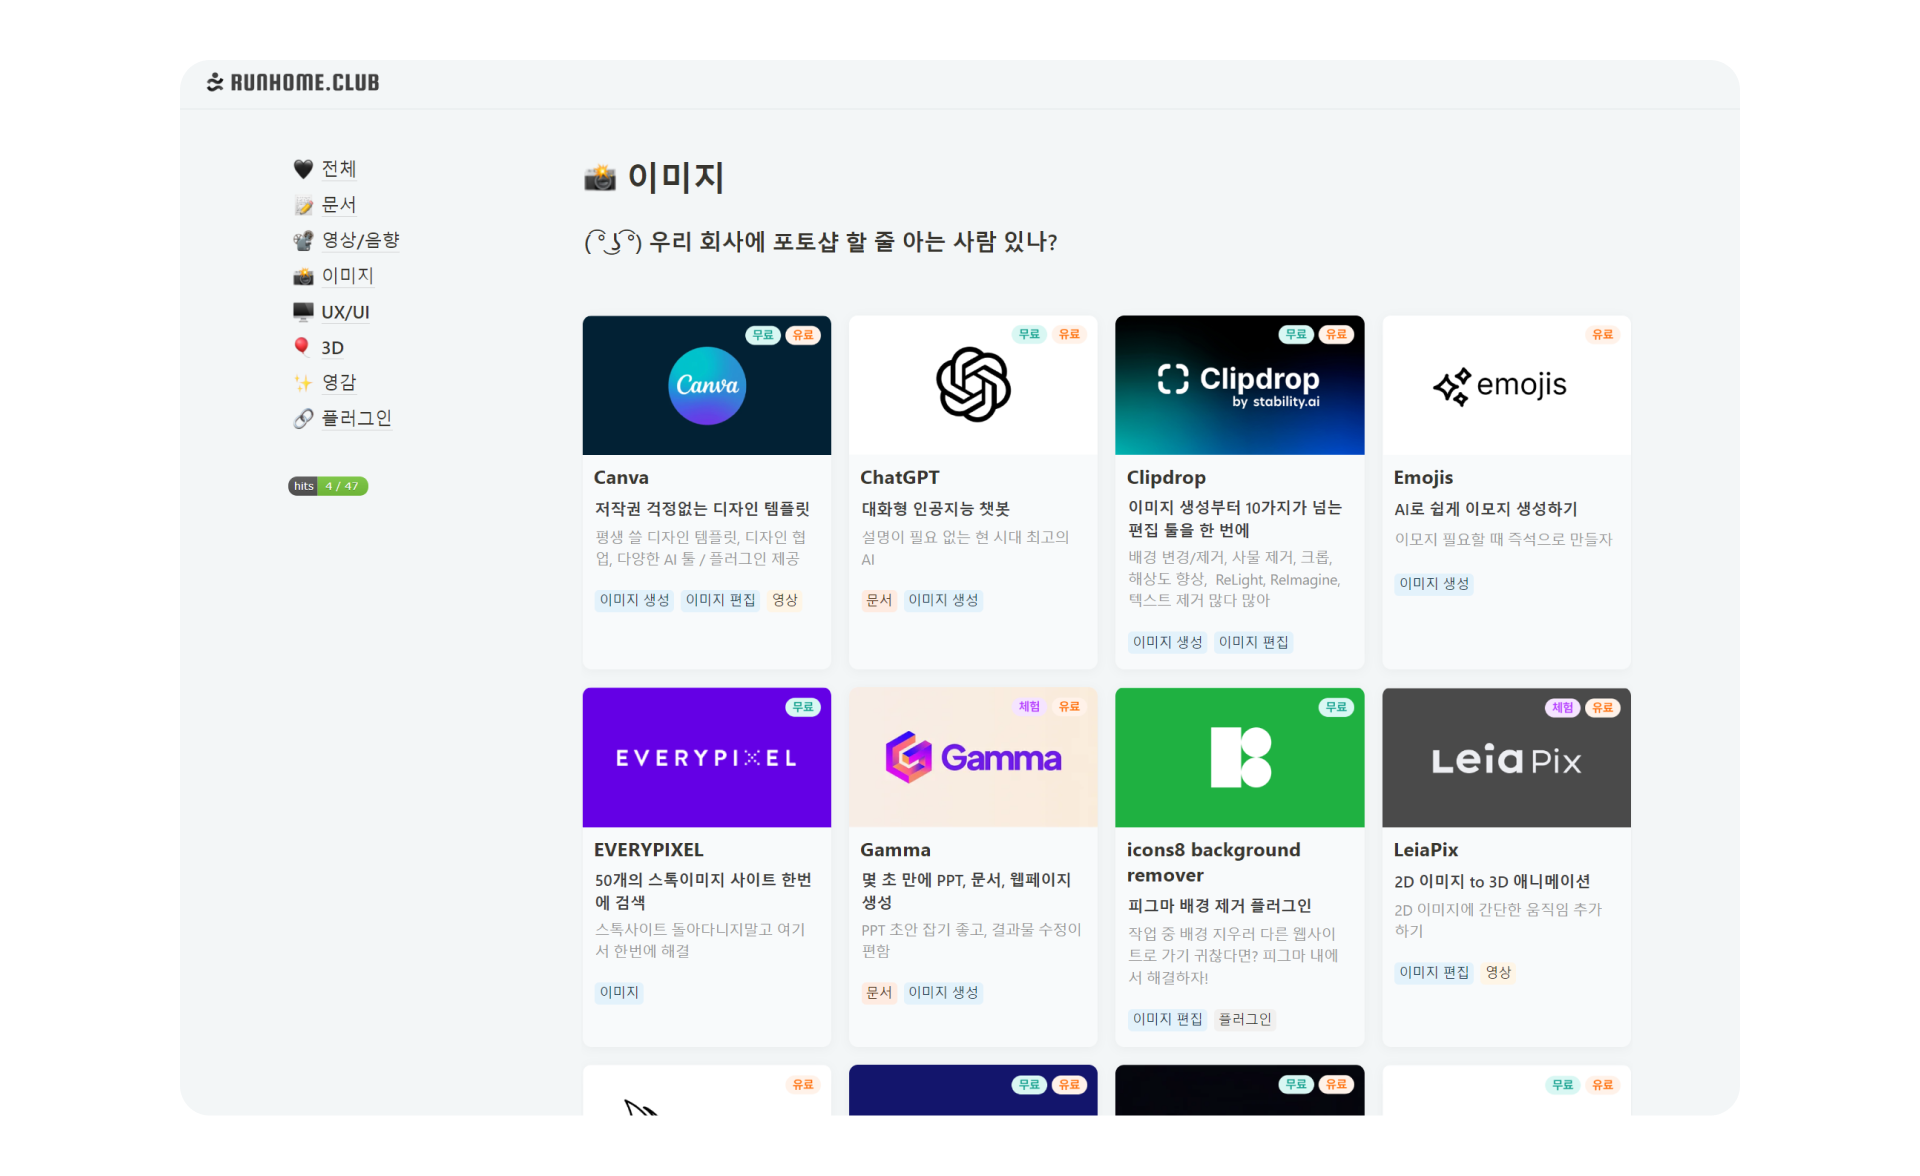Click 이미지 편집 tag on Canva card

(721, 600)
